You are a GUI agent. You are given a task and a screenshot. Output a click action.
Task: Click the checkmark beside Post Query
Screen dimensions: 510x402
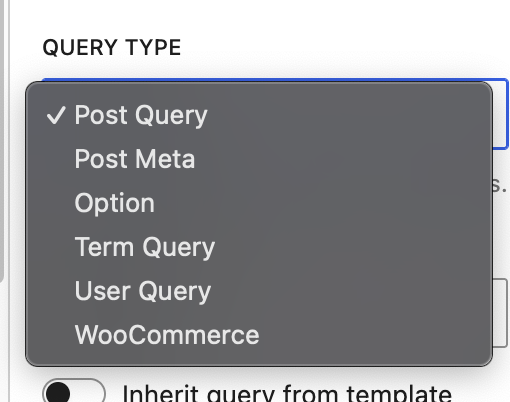56,115
